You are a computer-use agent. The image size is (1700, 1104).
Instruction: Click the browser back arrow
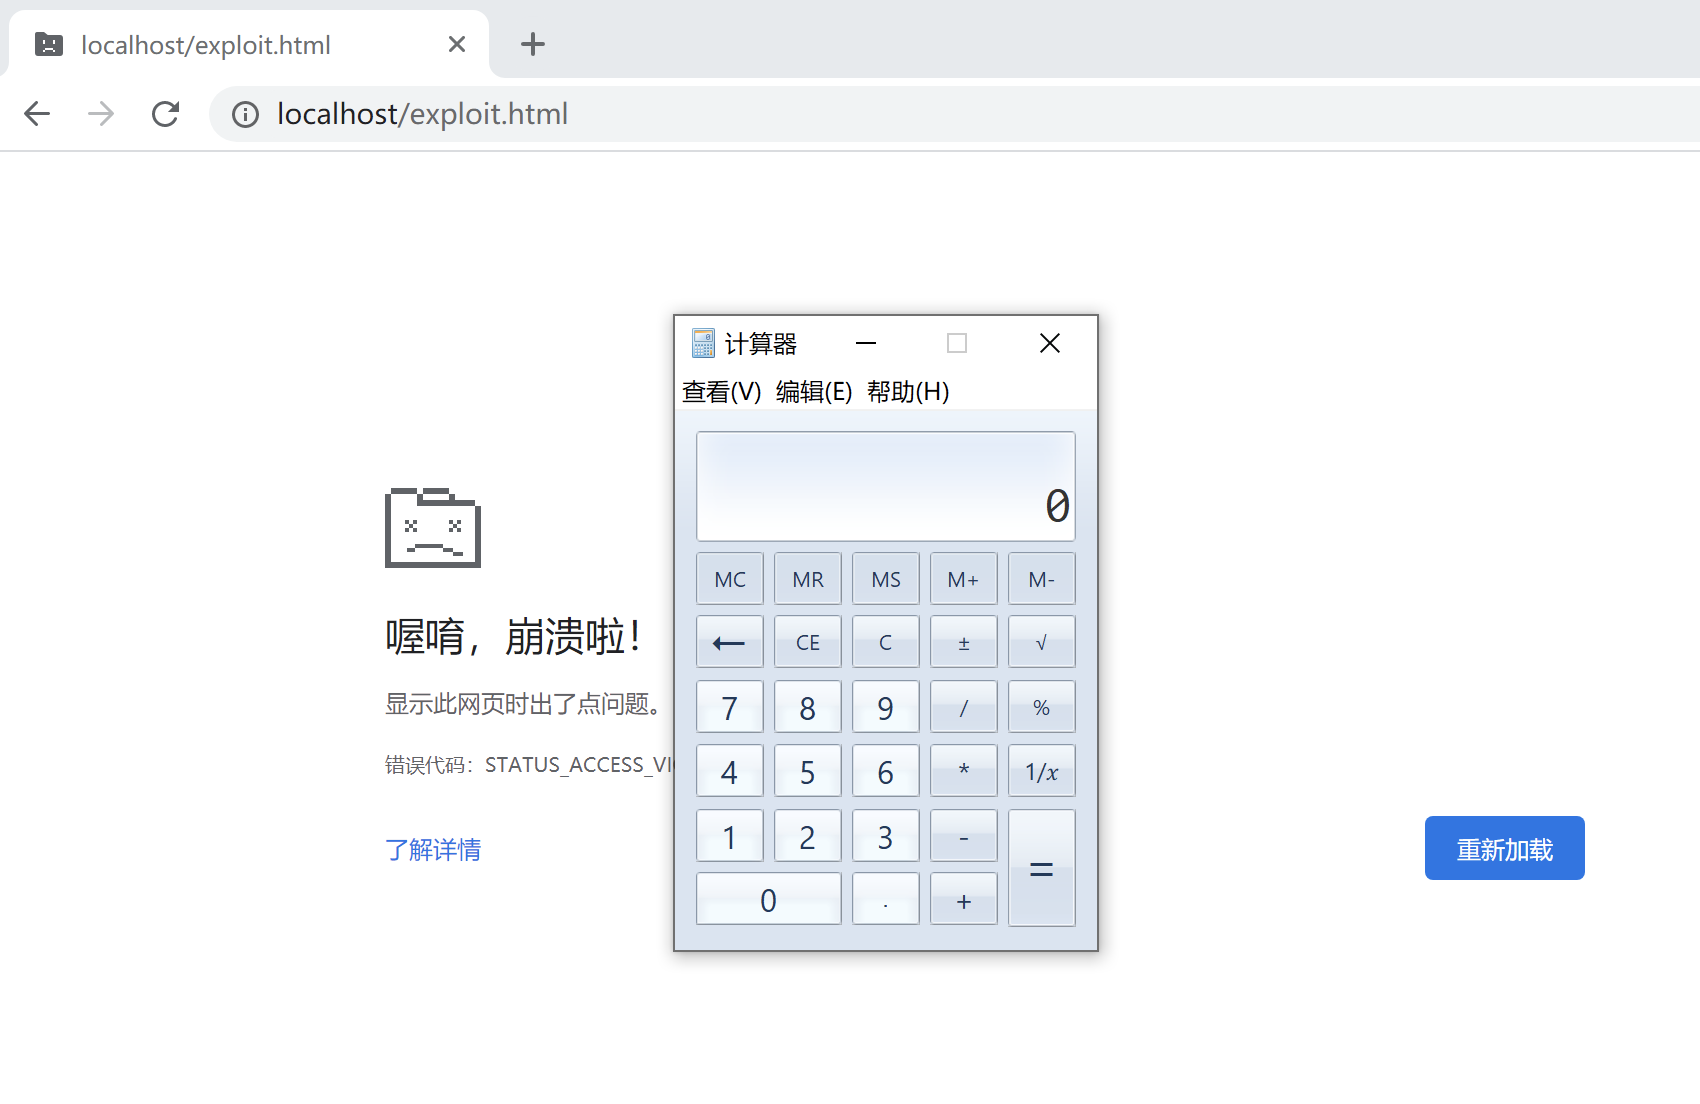(x=37, y=114)
